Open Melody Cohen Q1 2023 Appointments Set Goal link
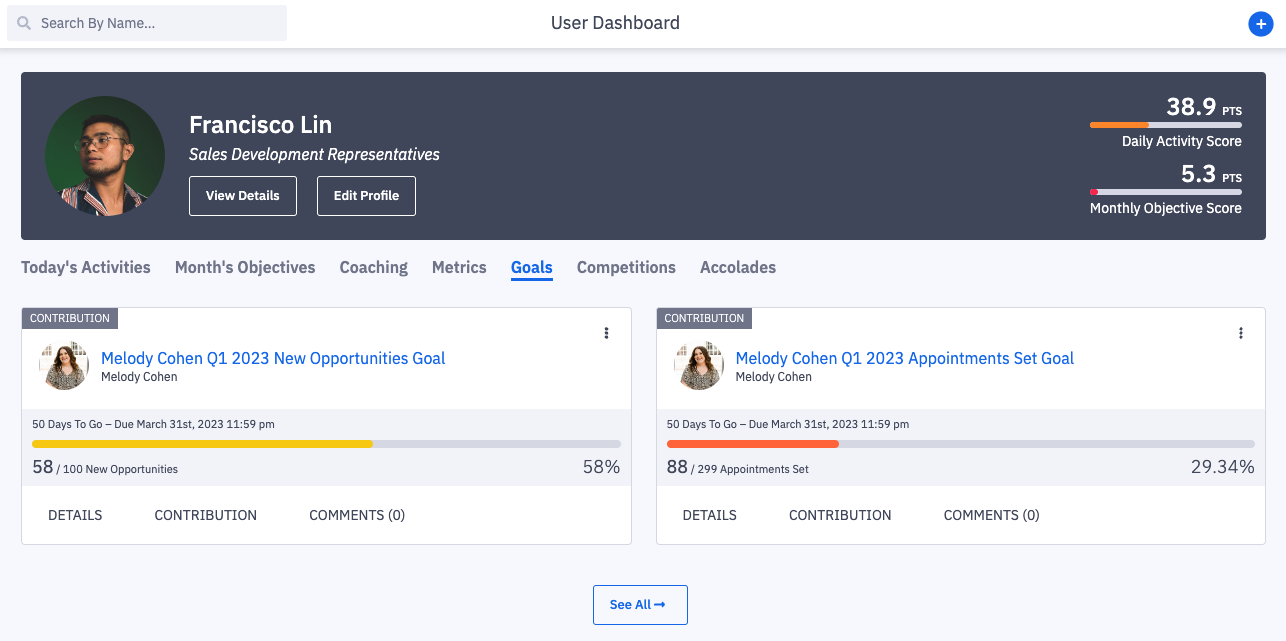Image resolution: width=1286 pixels, height=641 pixels. [905, 358]
